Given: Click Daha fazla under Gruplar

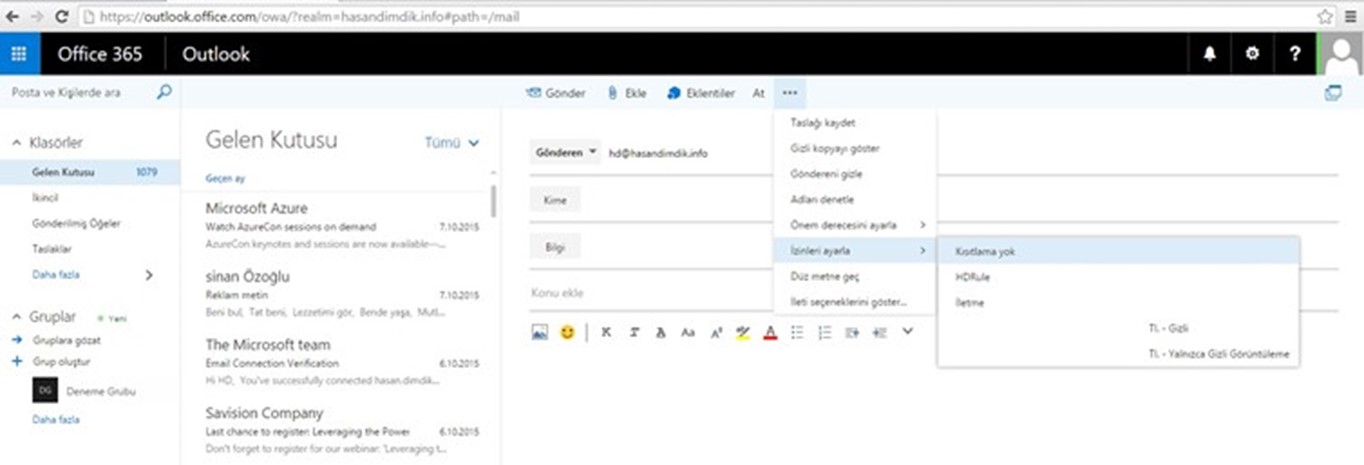Looking at the screenshot, I should [56, 420].
